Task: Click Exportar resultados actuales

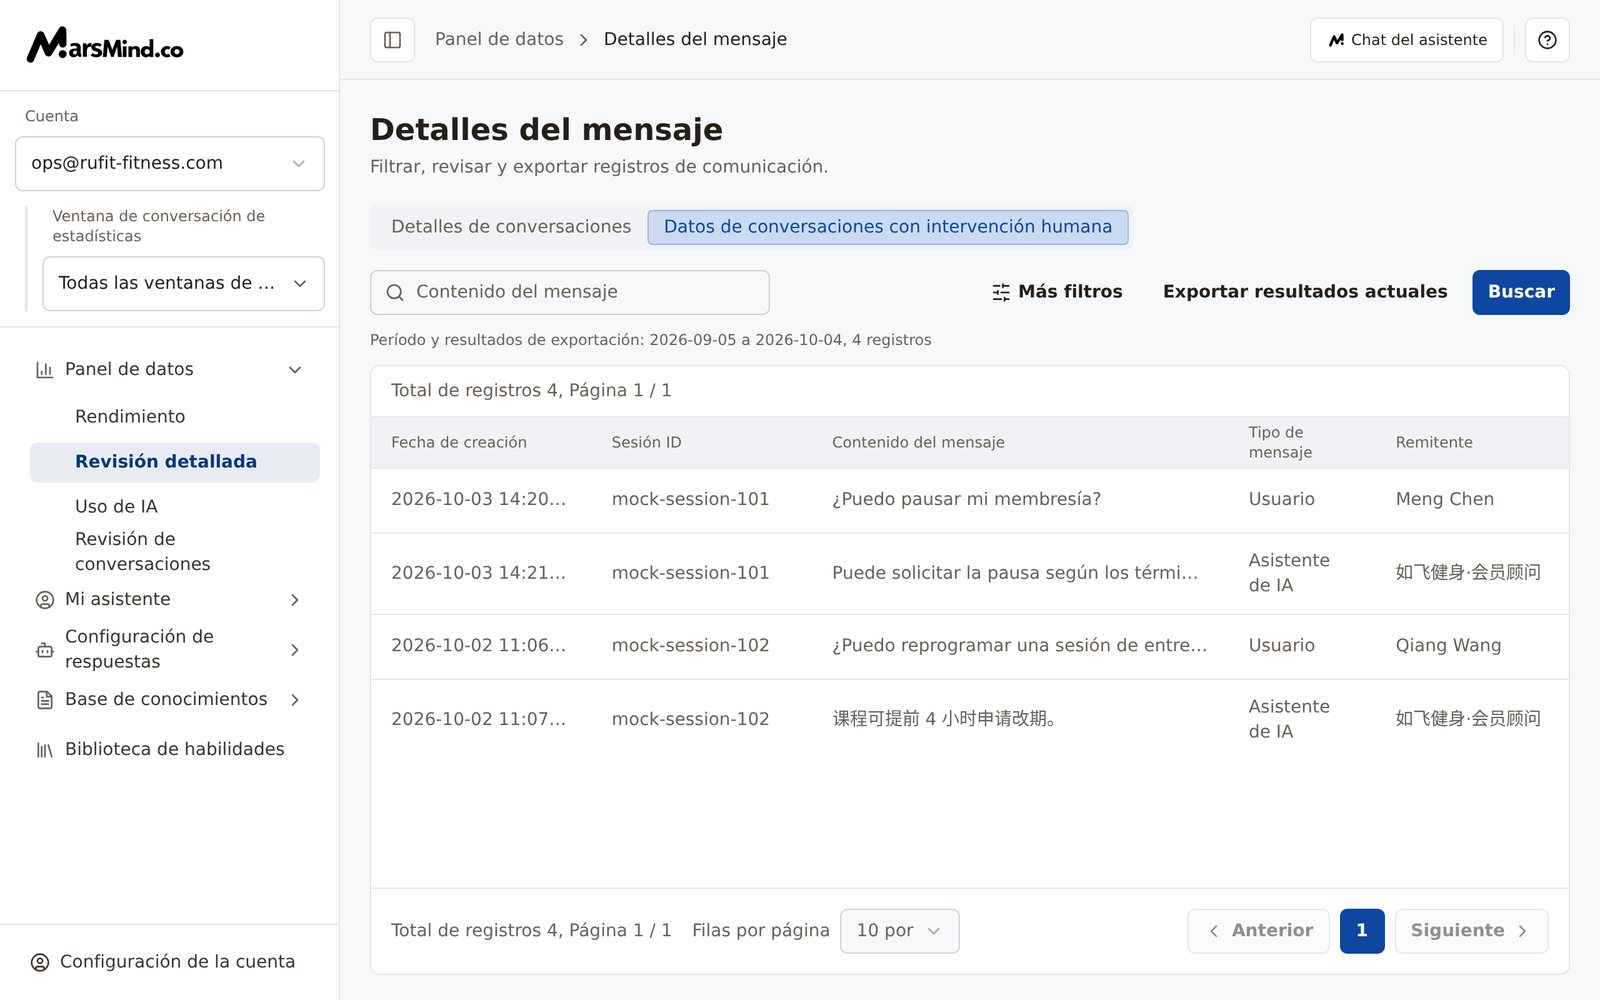Action: coord(1305,292)
